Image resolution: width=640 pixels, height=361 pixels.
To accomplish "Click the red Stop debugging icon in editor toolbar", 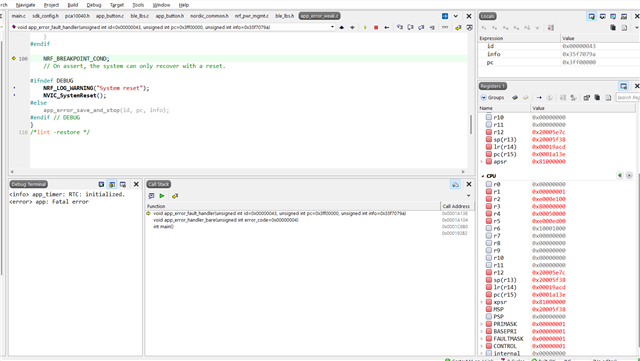I will click(376, 27).
